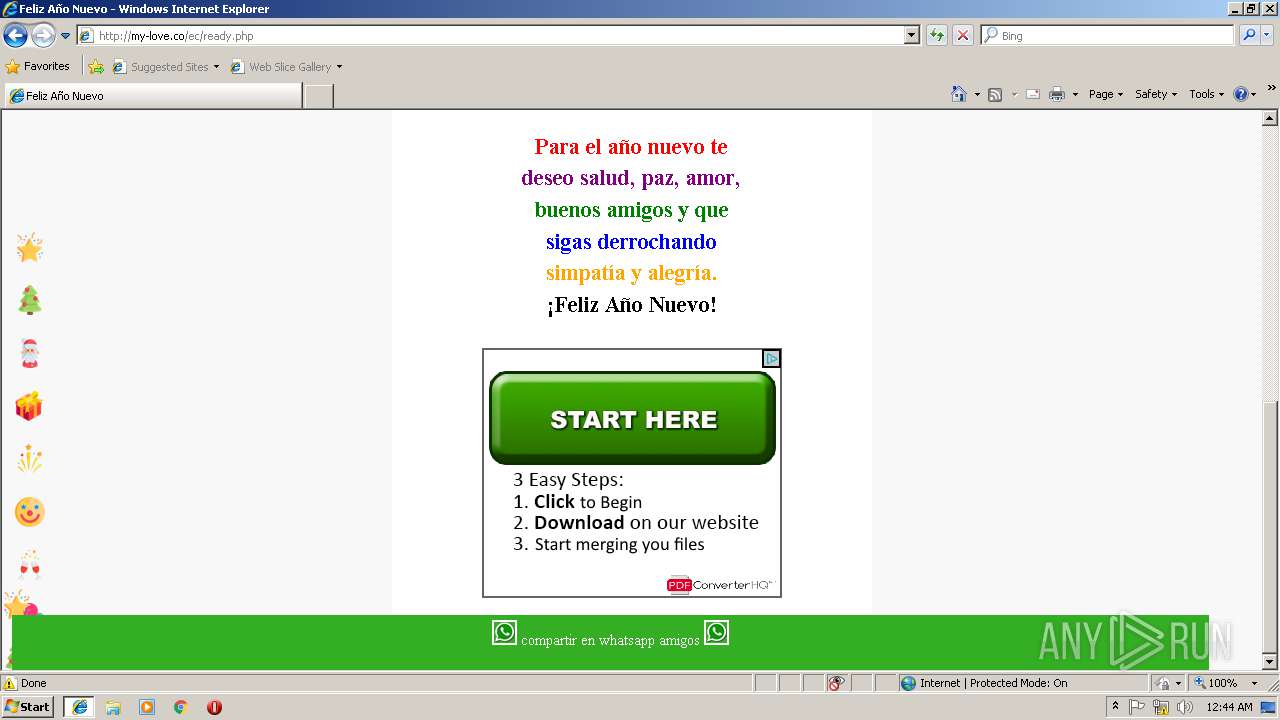Open the Help question mark menu
The height and width of the screenshot is (720, 1280).
(1245, 94)
